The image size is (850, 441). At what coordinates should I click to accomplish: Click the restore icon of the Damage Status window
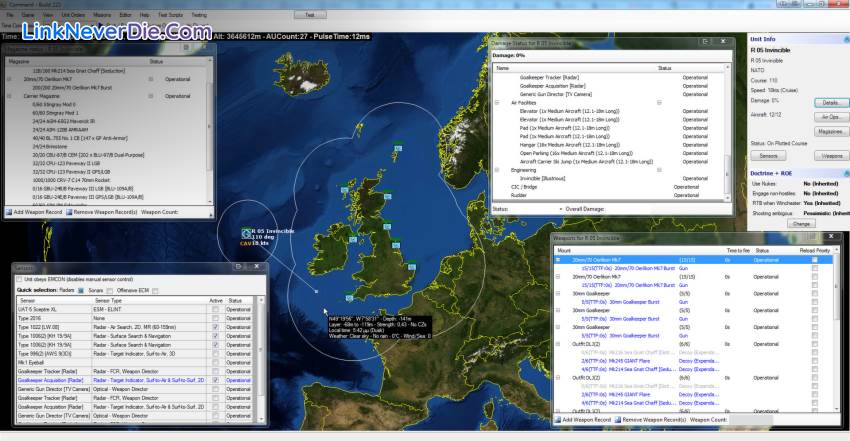705,42
